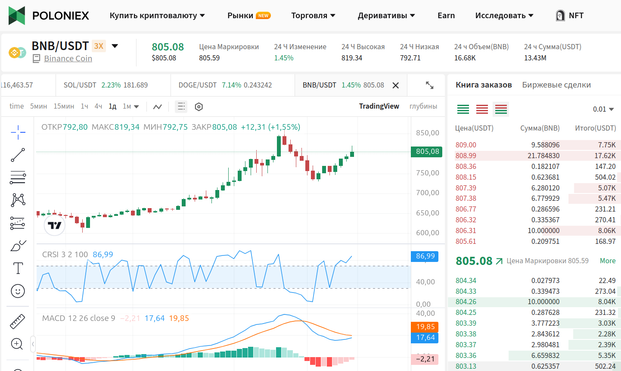Open chart indicators with wave icon
The width and height of the screenshot is (621, 371).
pos(158,107)
